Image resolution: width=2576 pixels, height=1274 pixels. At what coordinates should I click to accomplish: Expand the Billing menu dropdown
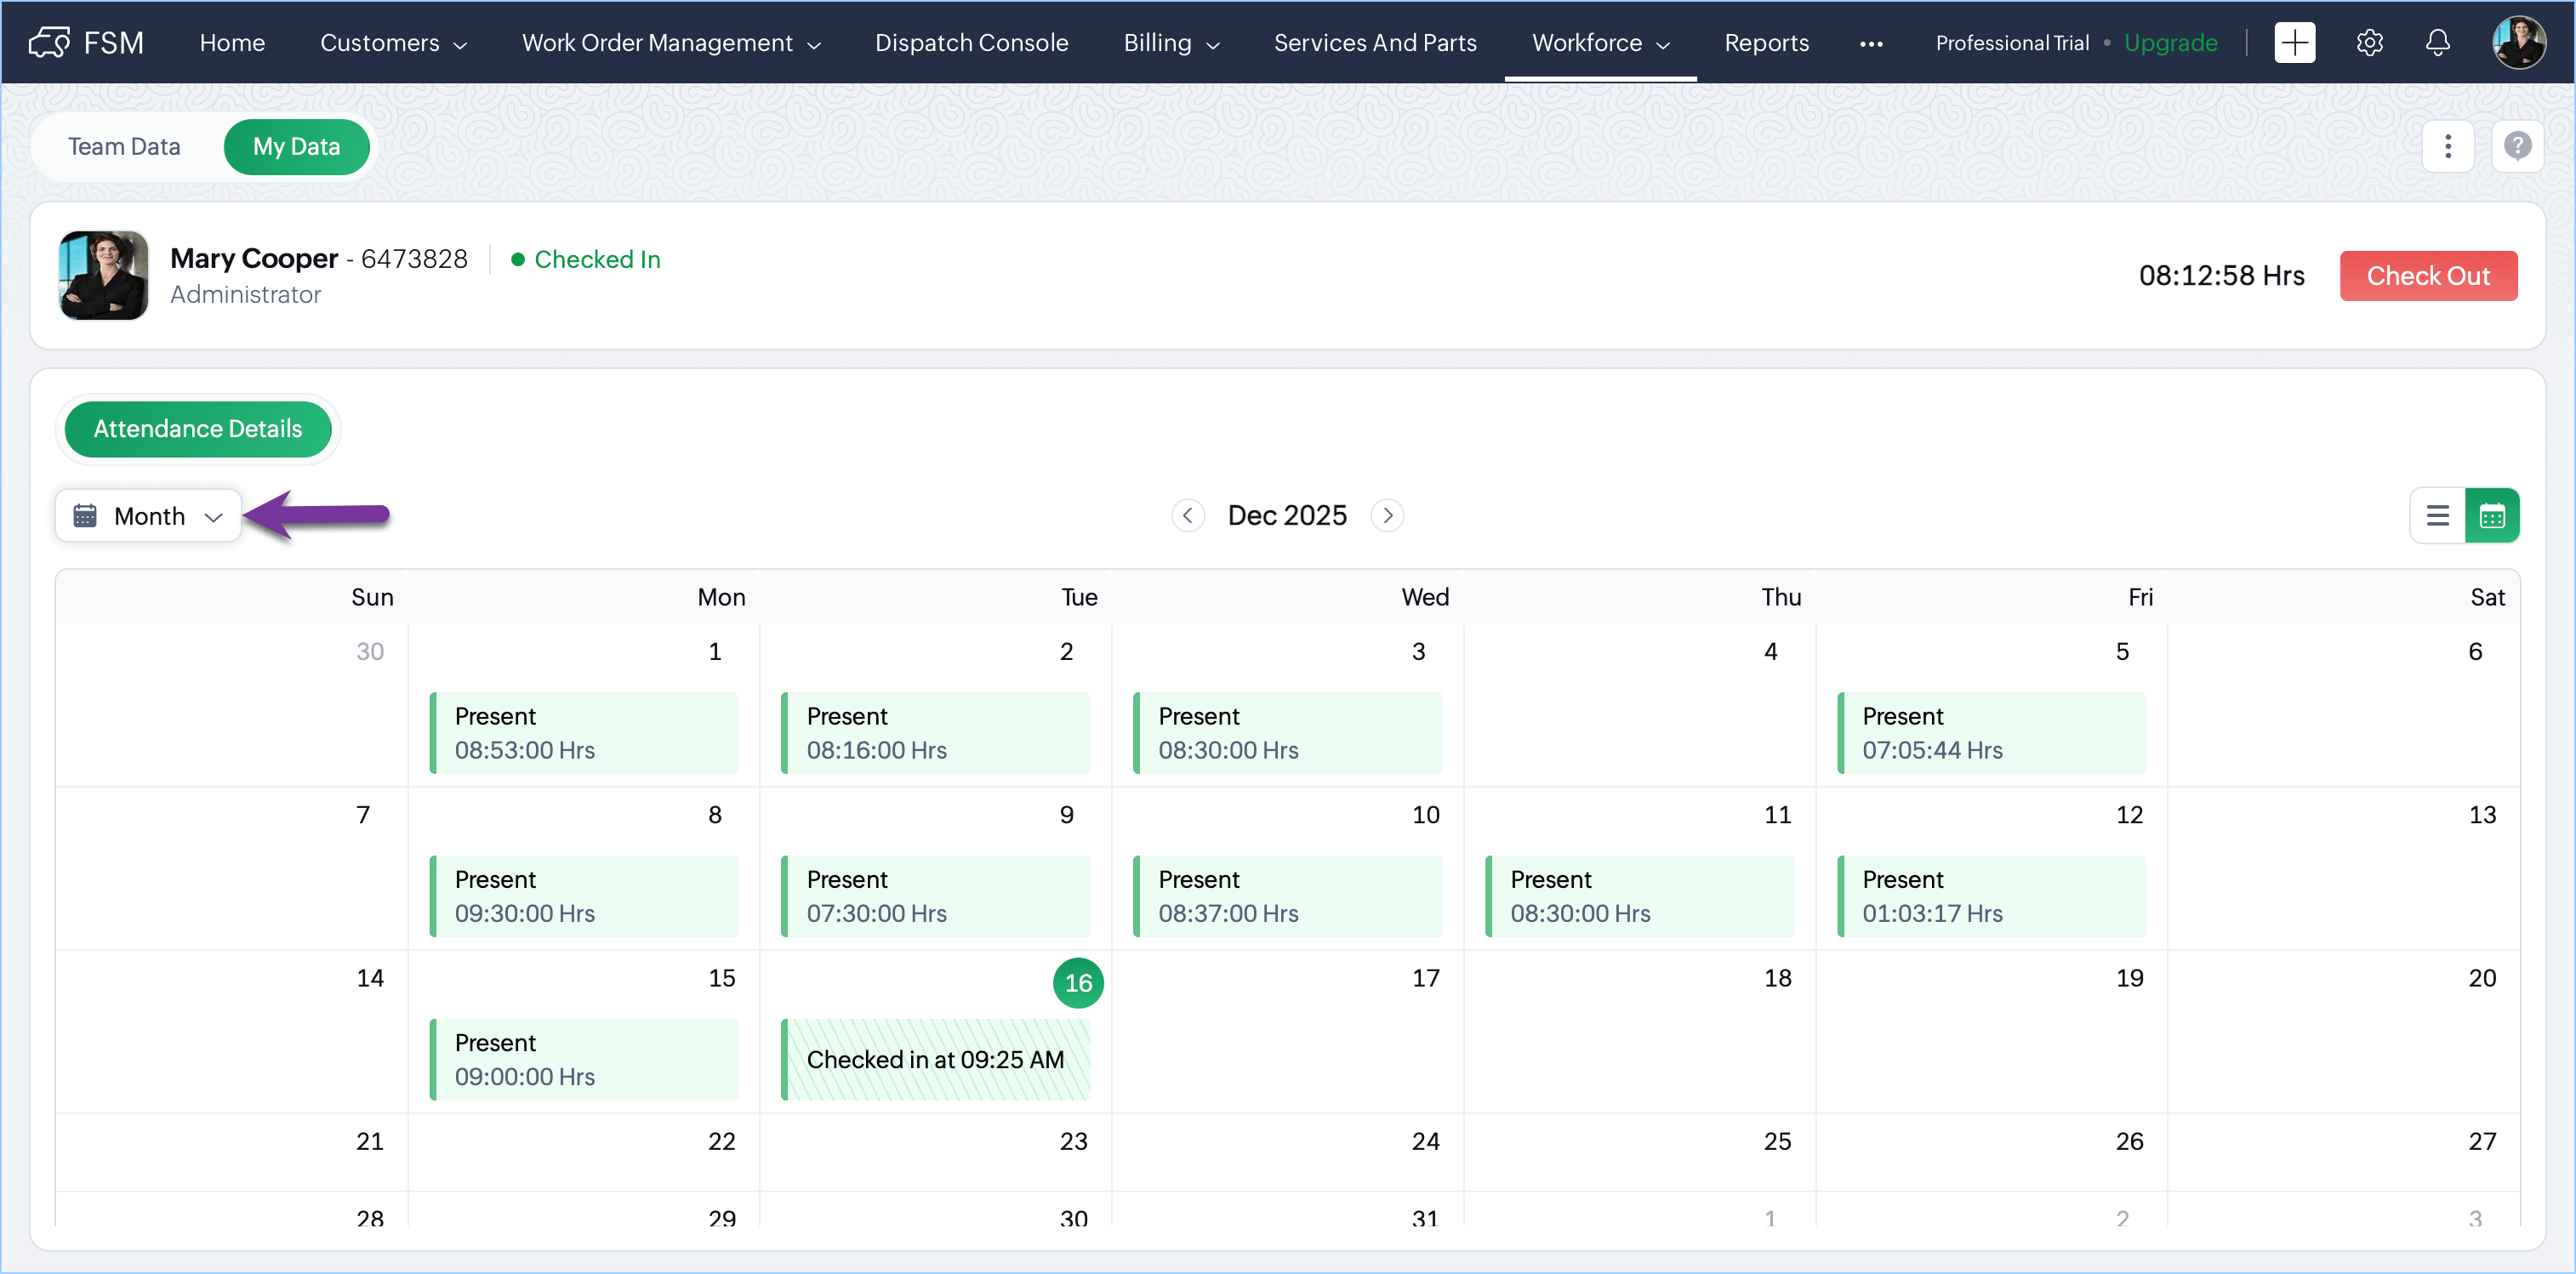1171,43
